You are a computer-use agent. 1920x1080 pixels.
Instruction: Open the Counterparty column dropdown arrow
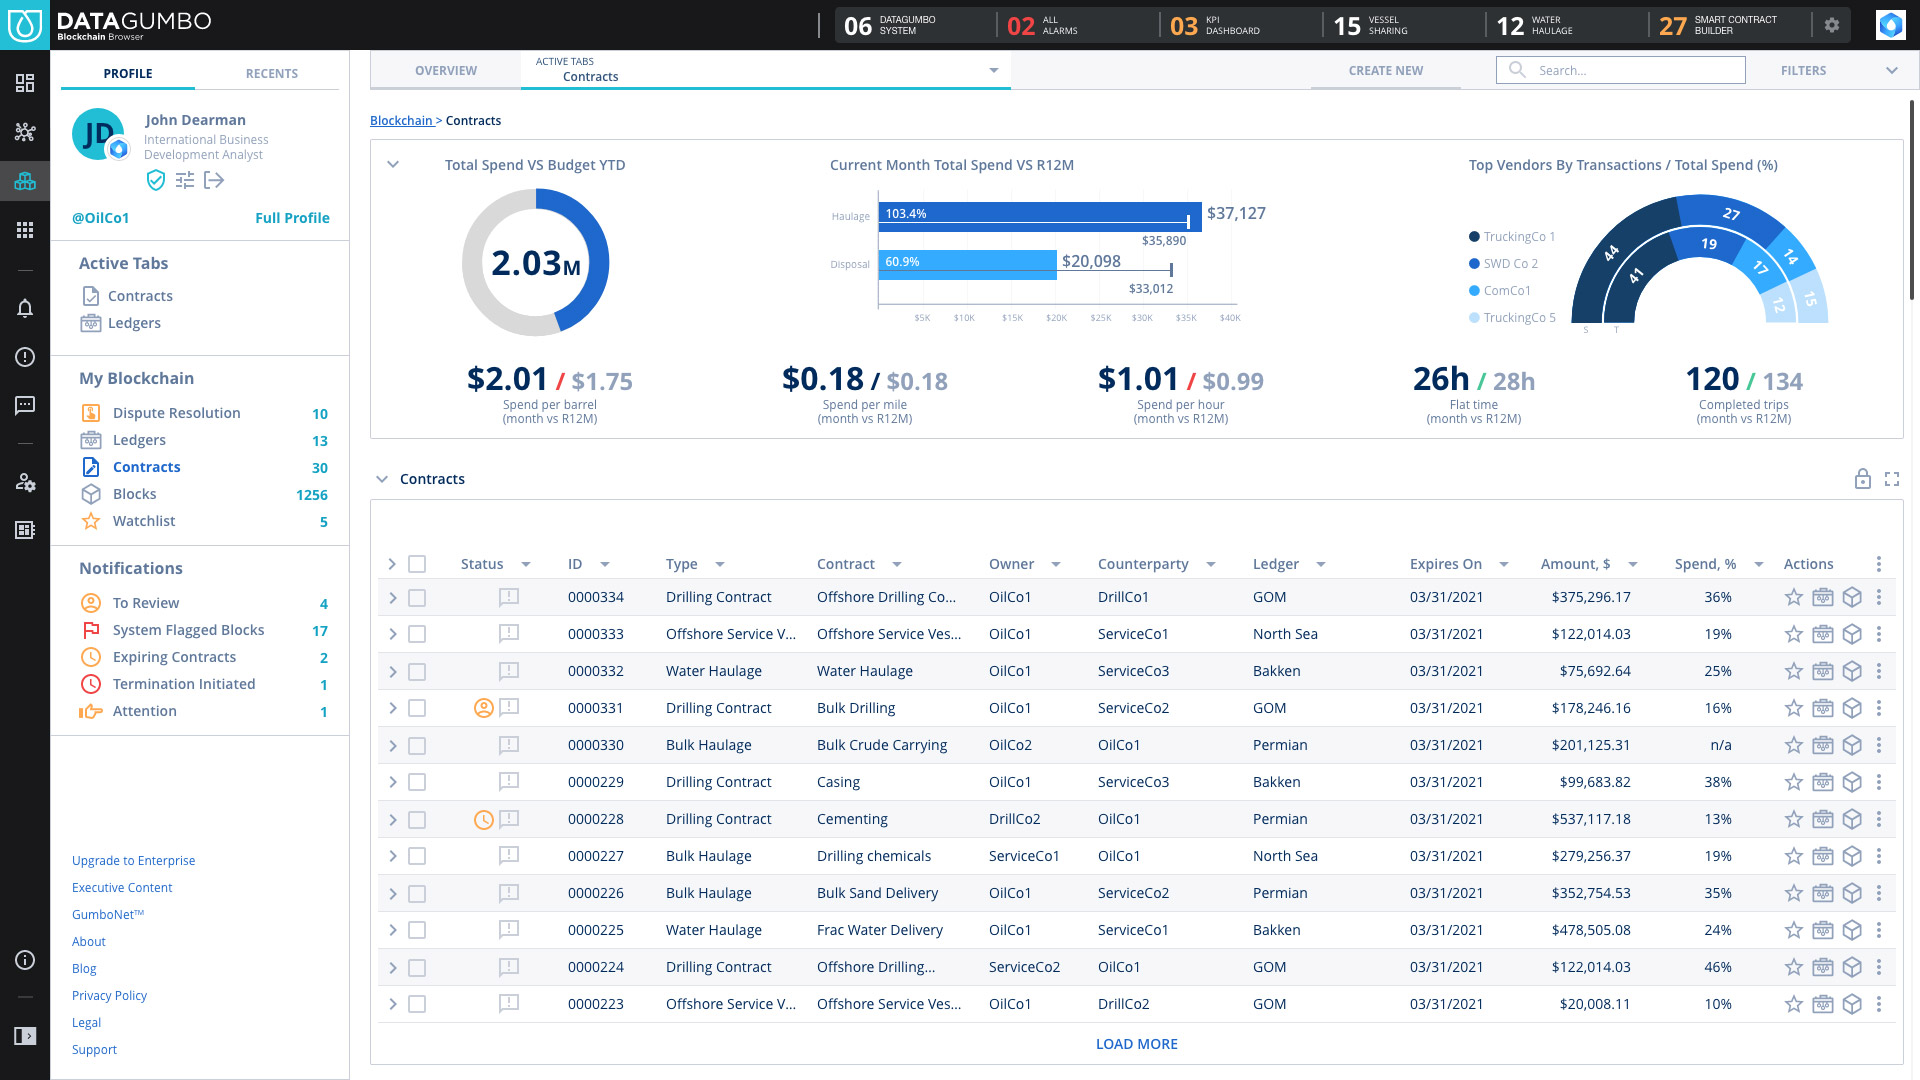1211,565
